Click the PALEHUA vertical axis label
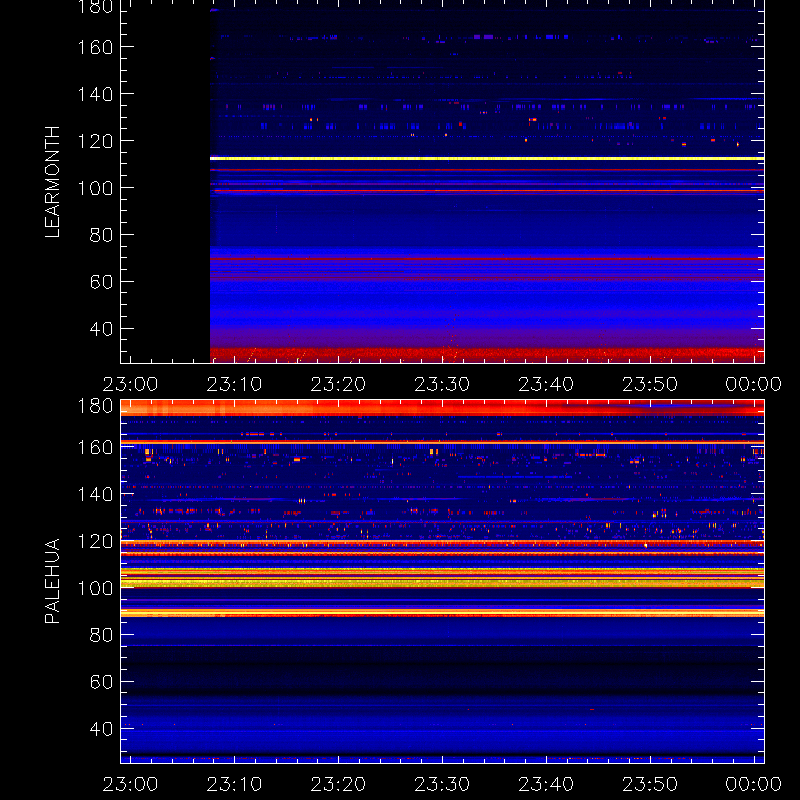 point(52,581)
